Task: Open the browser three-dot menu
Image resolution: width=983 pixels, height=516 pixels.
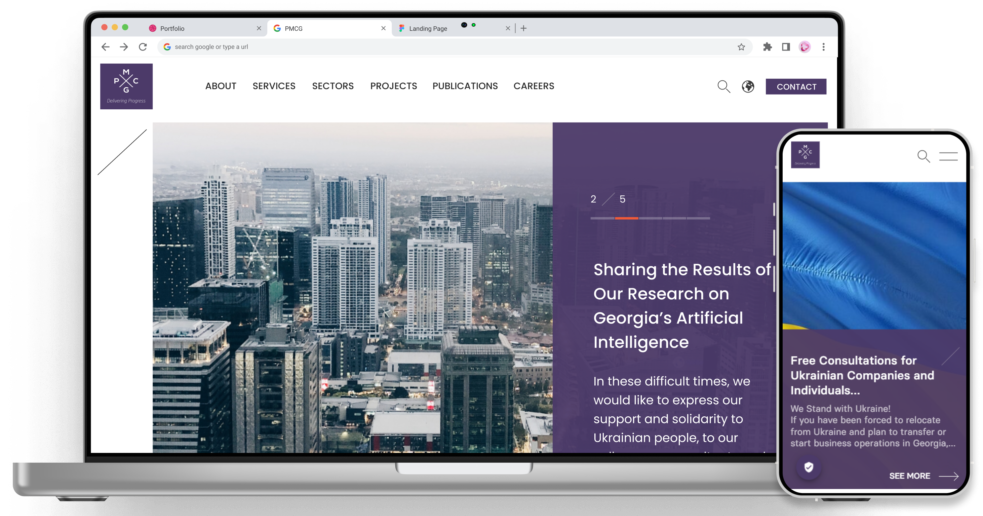Action: (824, 47)
